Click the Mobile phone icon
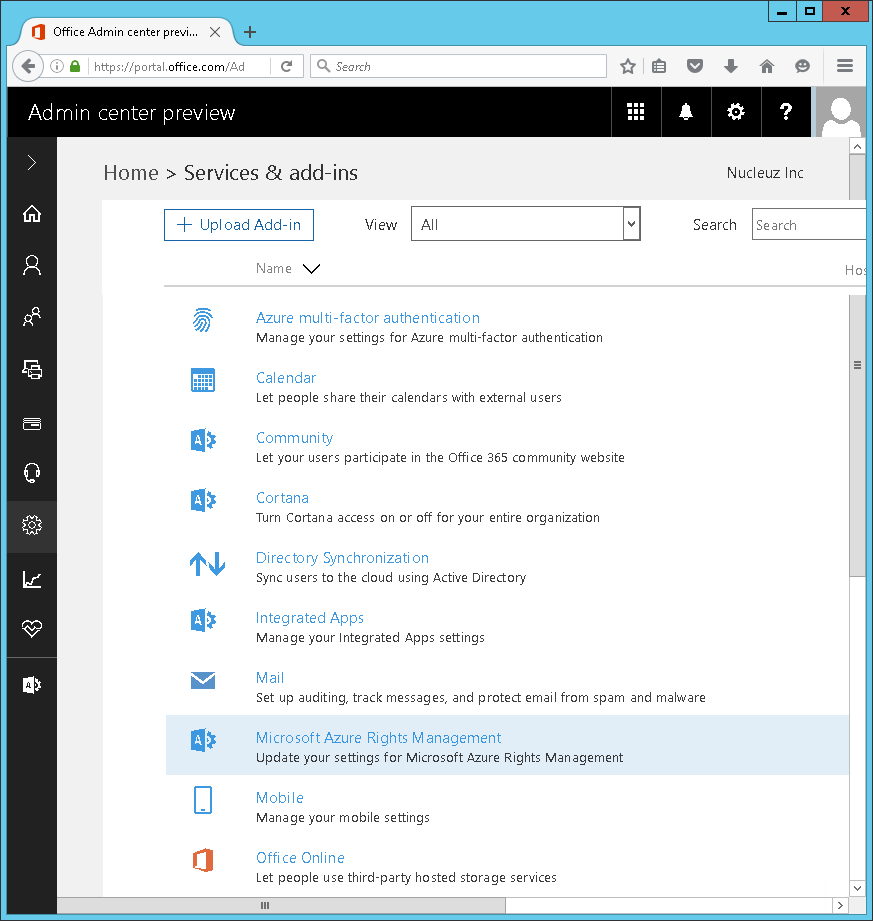 [x=203, y=800]
